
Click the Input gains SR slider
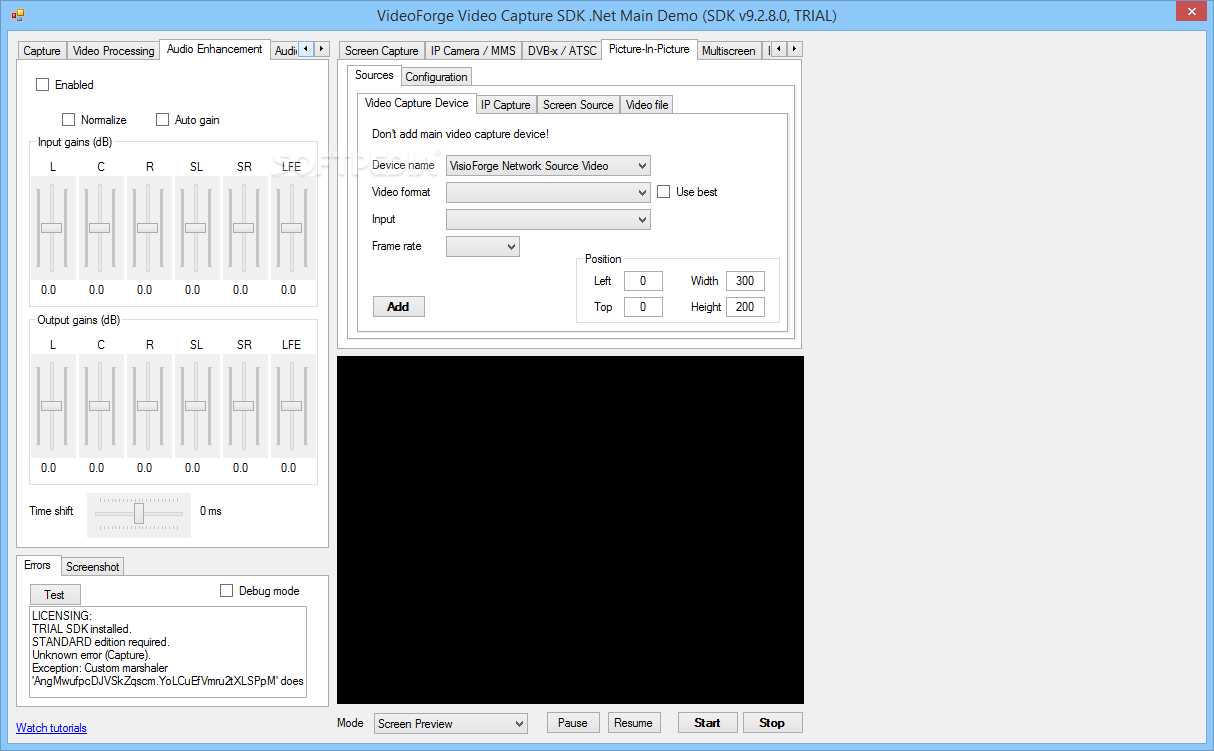(x=243, y=228)
